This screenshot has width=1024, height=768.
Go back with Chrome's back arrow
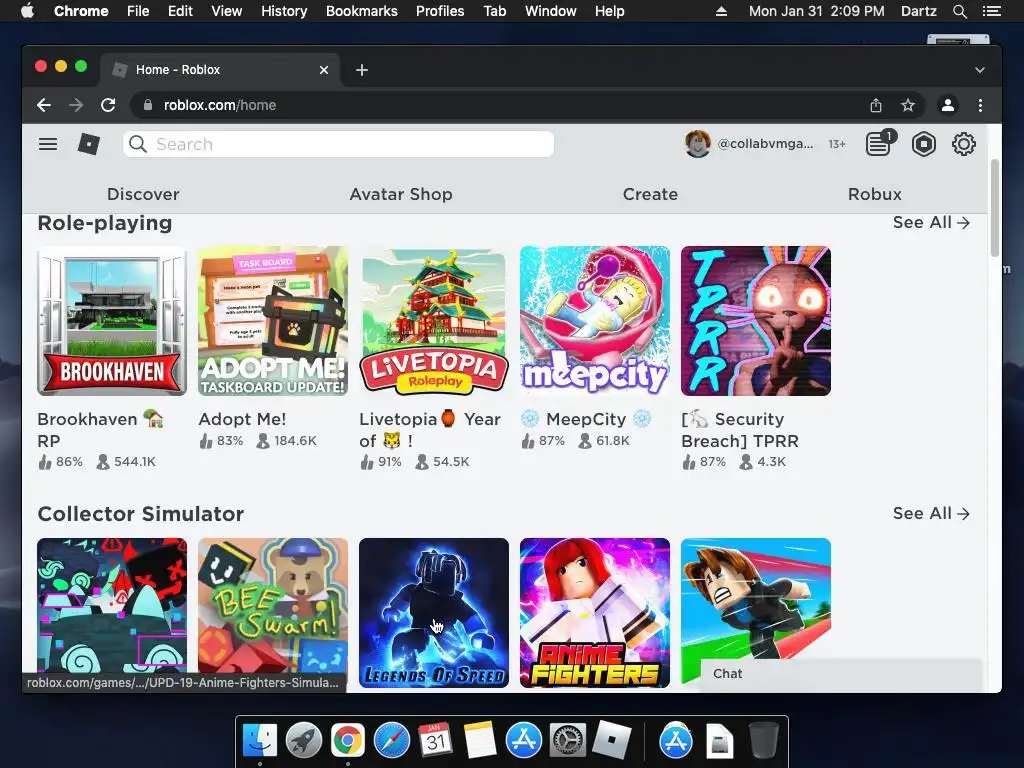pos(44,105)
